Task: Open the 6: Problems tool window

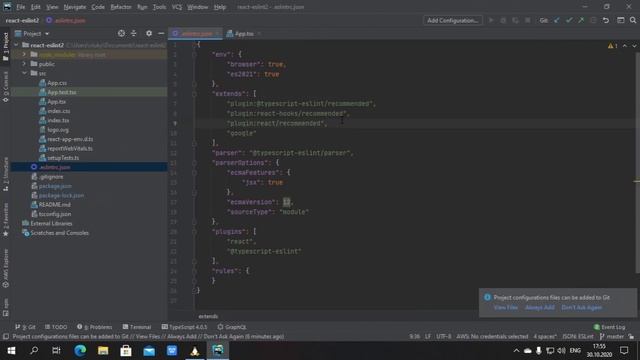Action: [94, 327]
